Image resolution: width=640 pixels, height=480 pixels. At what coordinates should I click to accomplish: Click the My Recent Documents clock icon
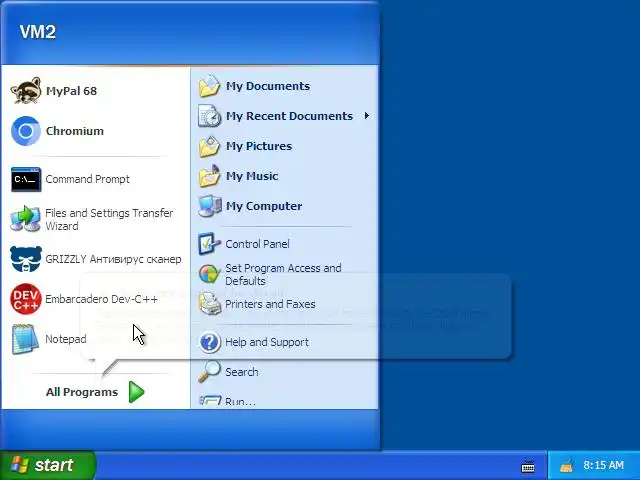209,116
